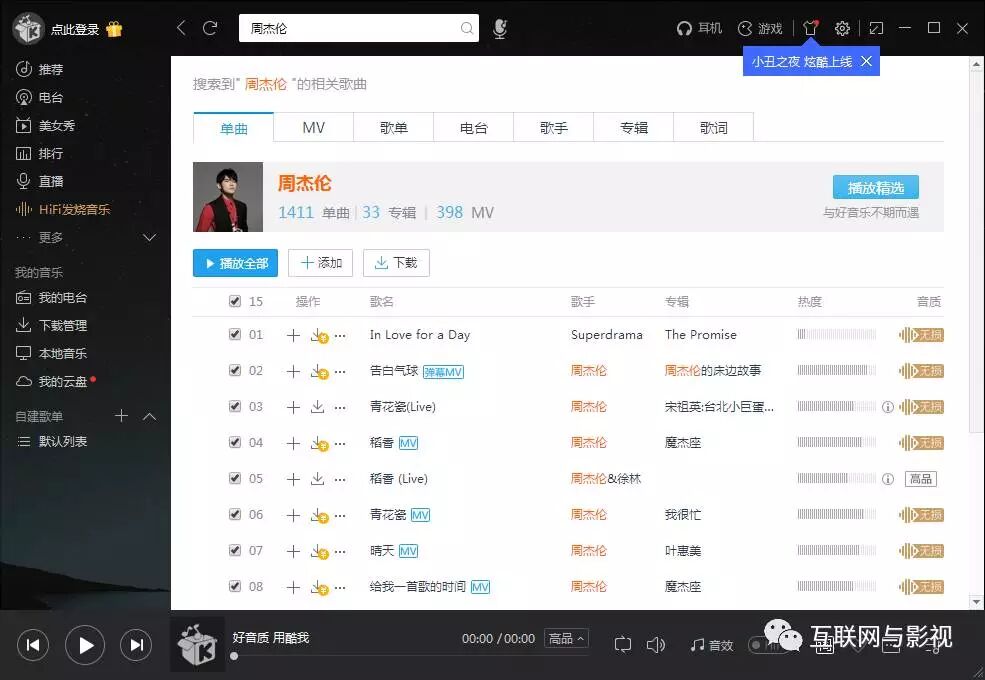Click the refresh icon
985x680 pixels.
coord(210,28)
